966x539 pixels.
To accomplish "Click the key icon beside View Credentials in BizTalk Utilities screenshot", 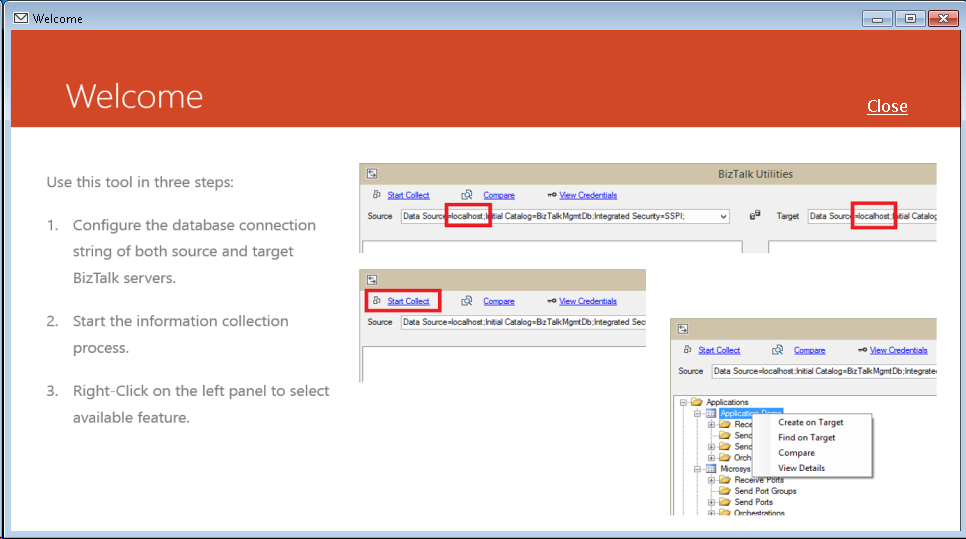I will (551, 195).
